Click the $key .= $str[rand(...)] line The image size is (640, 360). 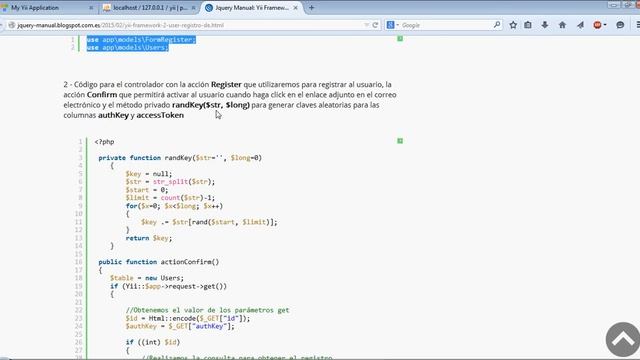(x=209, y=222)
